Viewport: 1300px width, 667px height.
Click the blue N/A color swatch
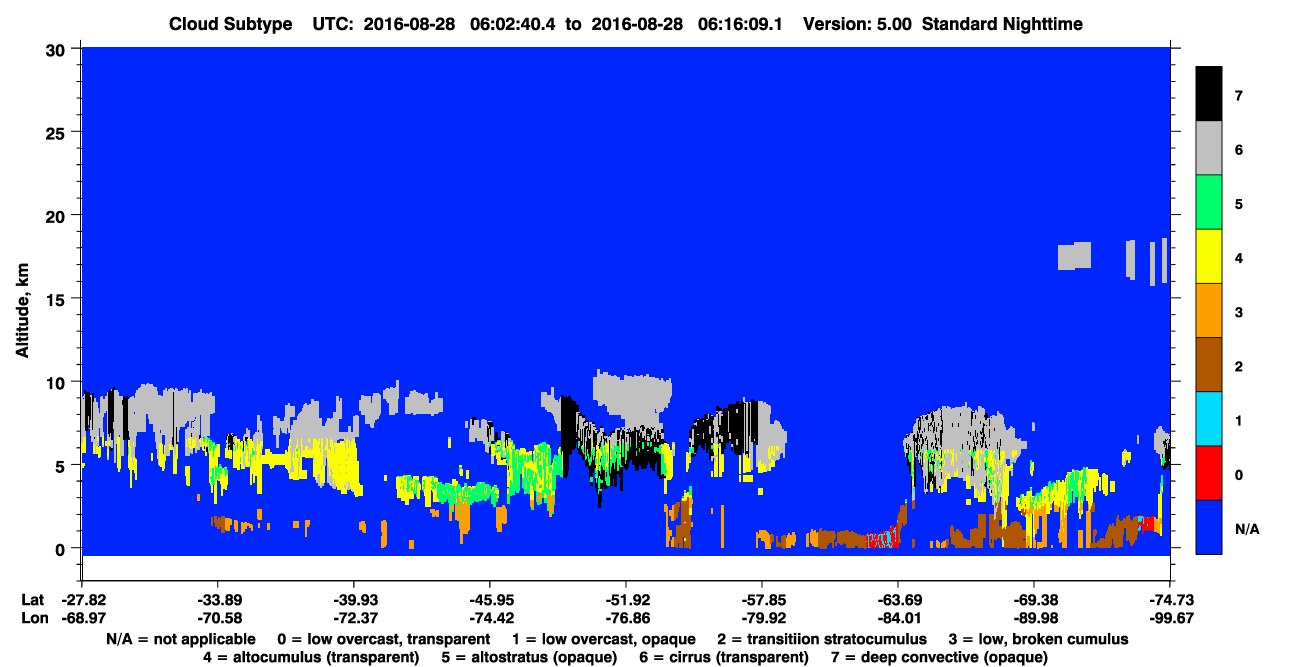1209,526
